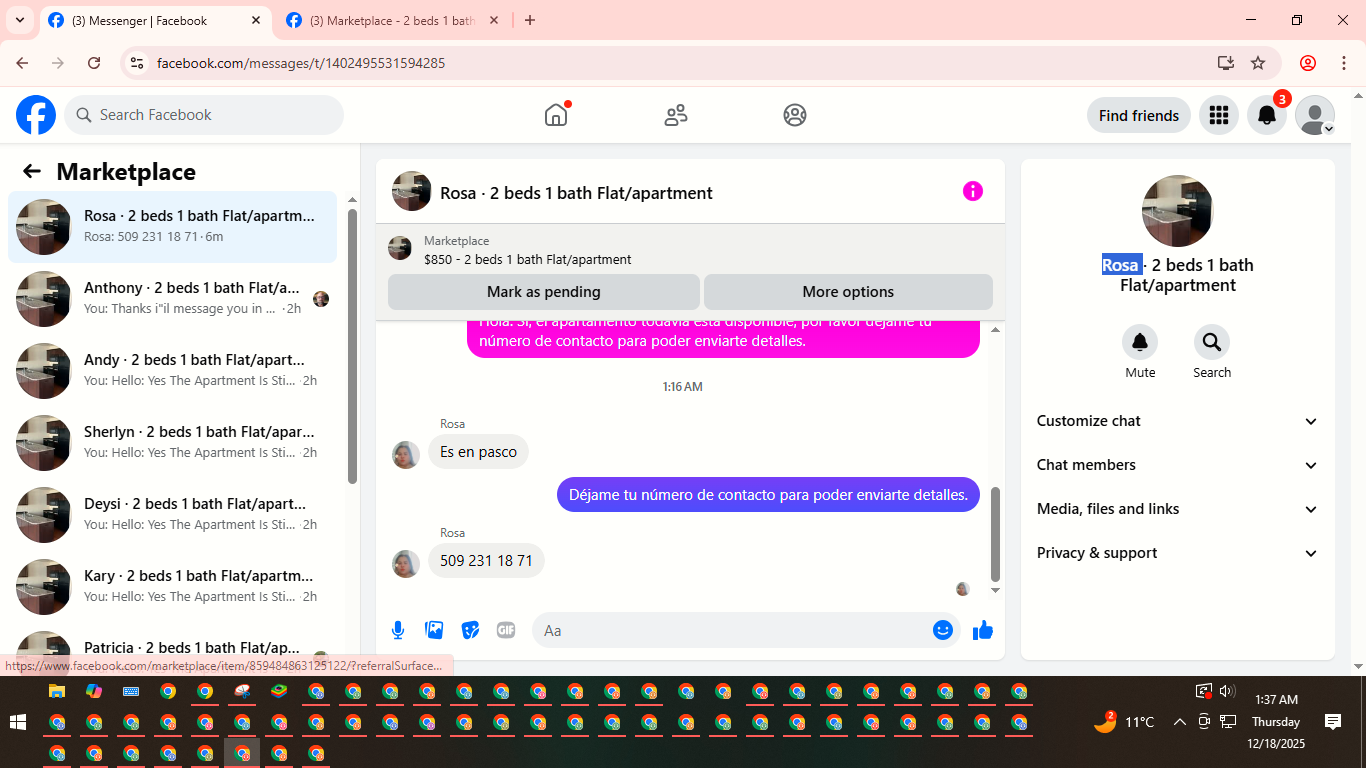Open Deysi conversation in list
This screenshot has width=1366, height=768.
[x=173, y=515]
